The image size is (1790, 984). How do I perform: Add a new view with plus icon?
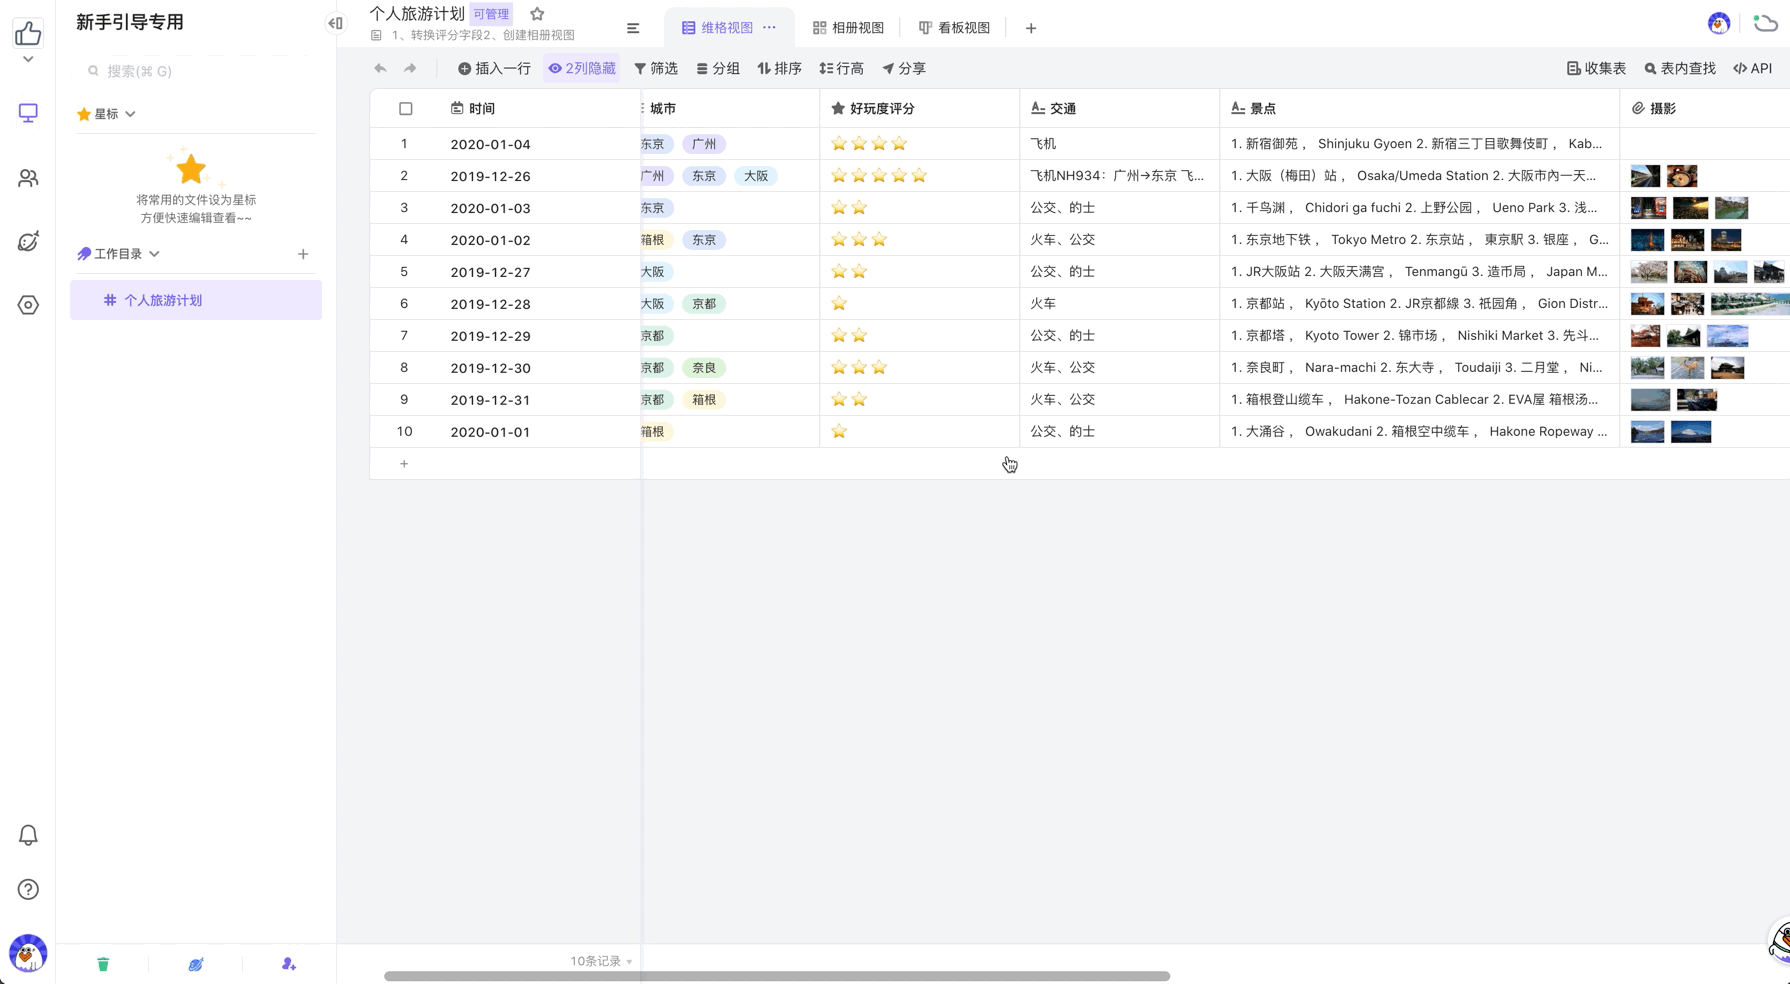coord(1031,28)
